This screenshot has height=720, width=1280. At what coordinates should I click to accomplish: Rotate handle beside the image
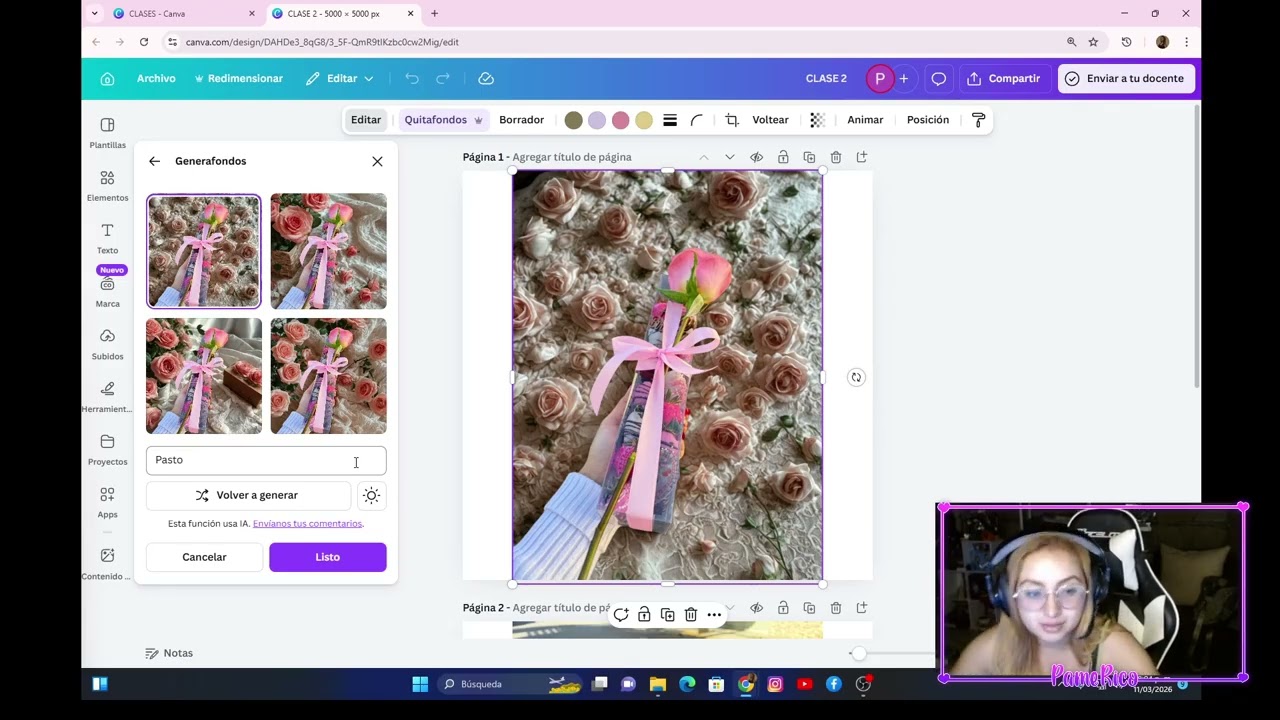pos(856,377)
